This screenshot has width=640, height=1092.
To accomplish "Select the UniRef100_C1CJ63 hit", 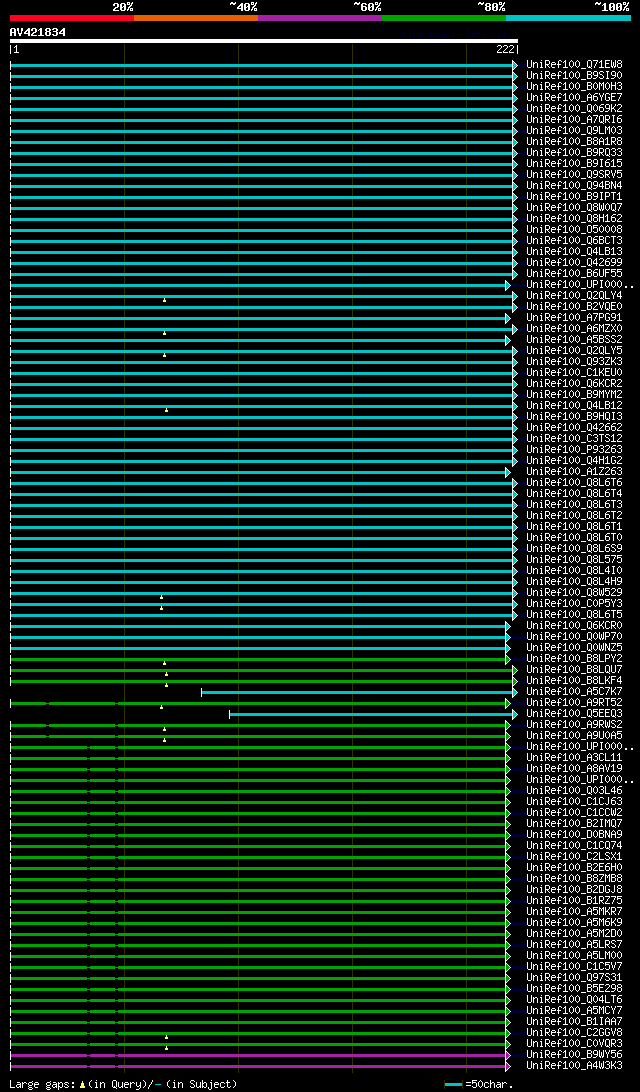I will coord(574,802).
